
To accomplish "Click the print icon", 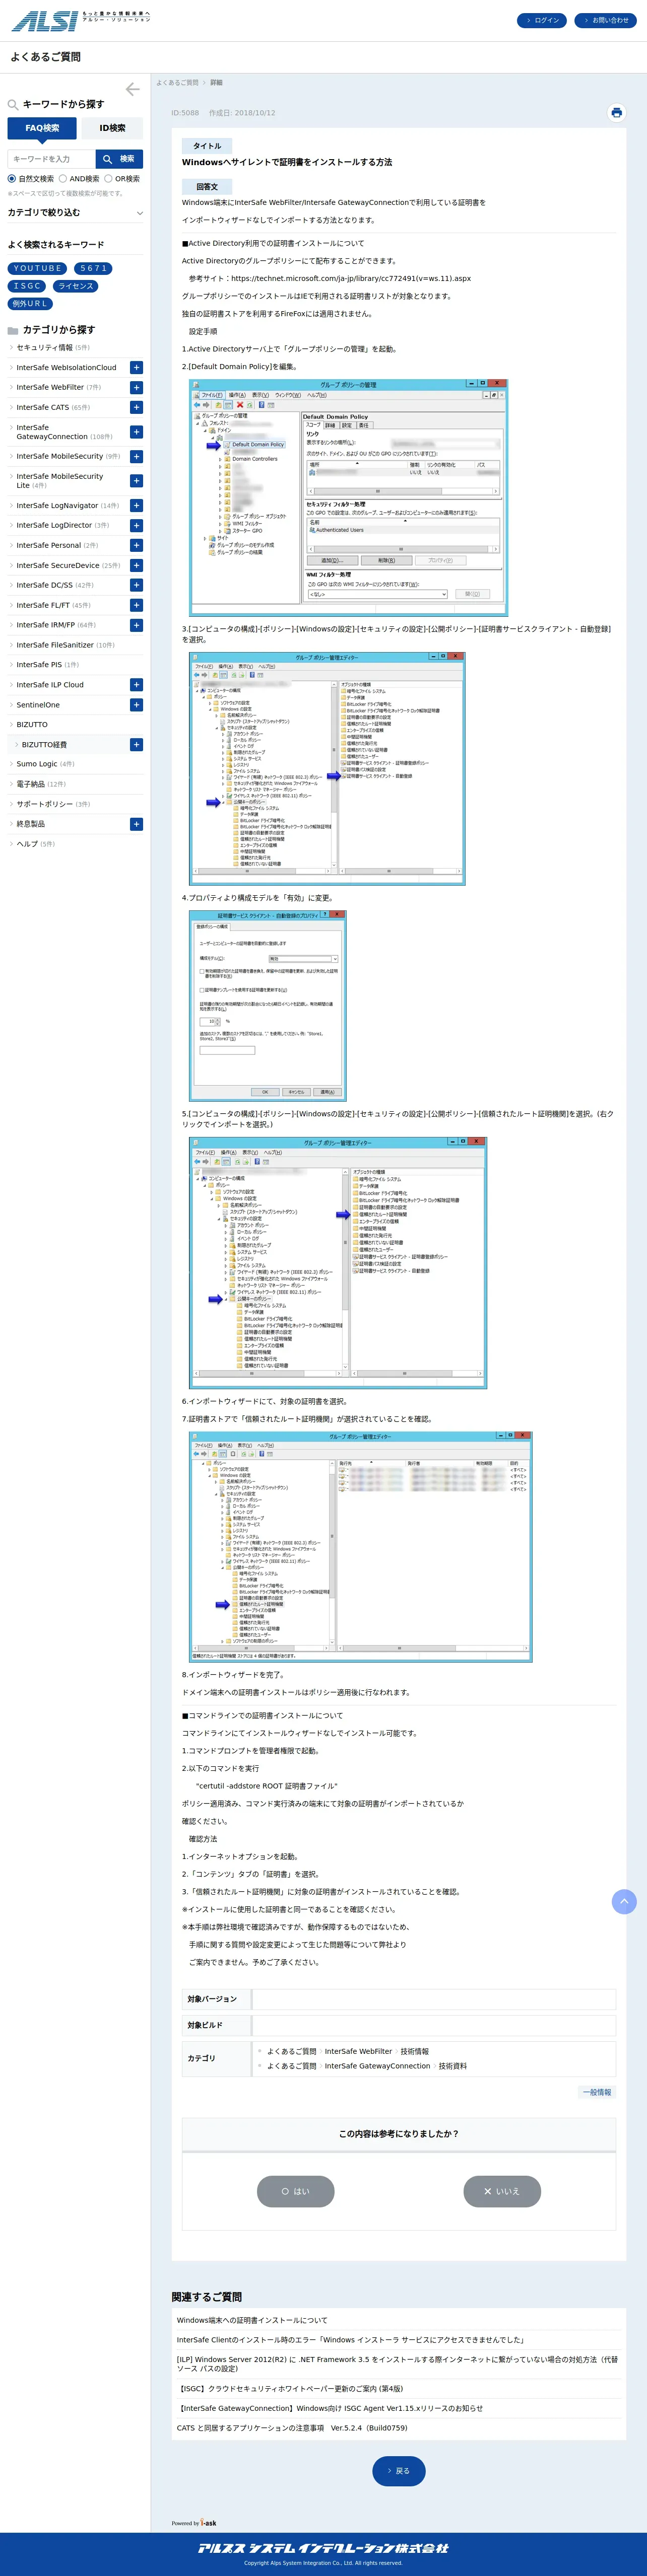I will [616, 113].
